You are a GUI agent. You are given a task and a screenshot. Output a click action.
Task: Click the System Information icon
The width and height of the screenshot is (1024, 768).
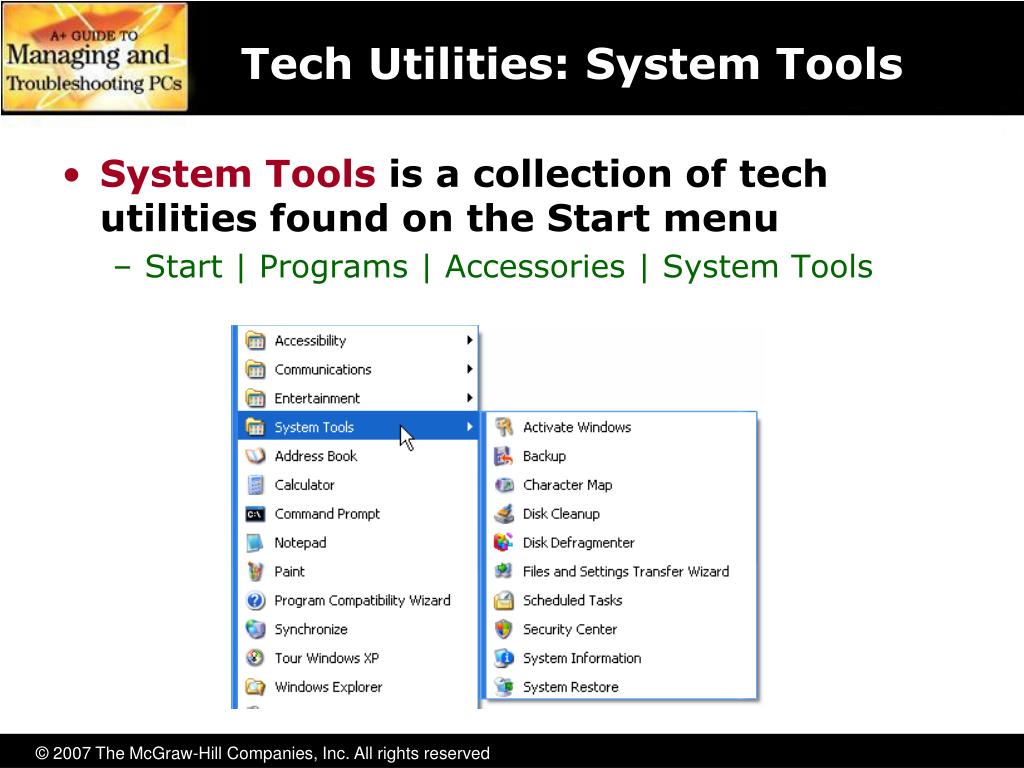(504, 659)
